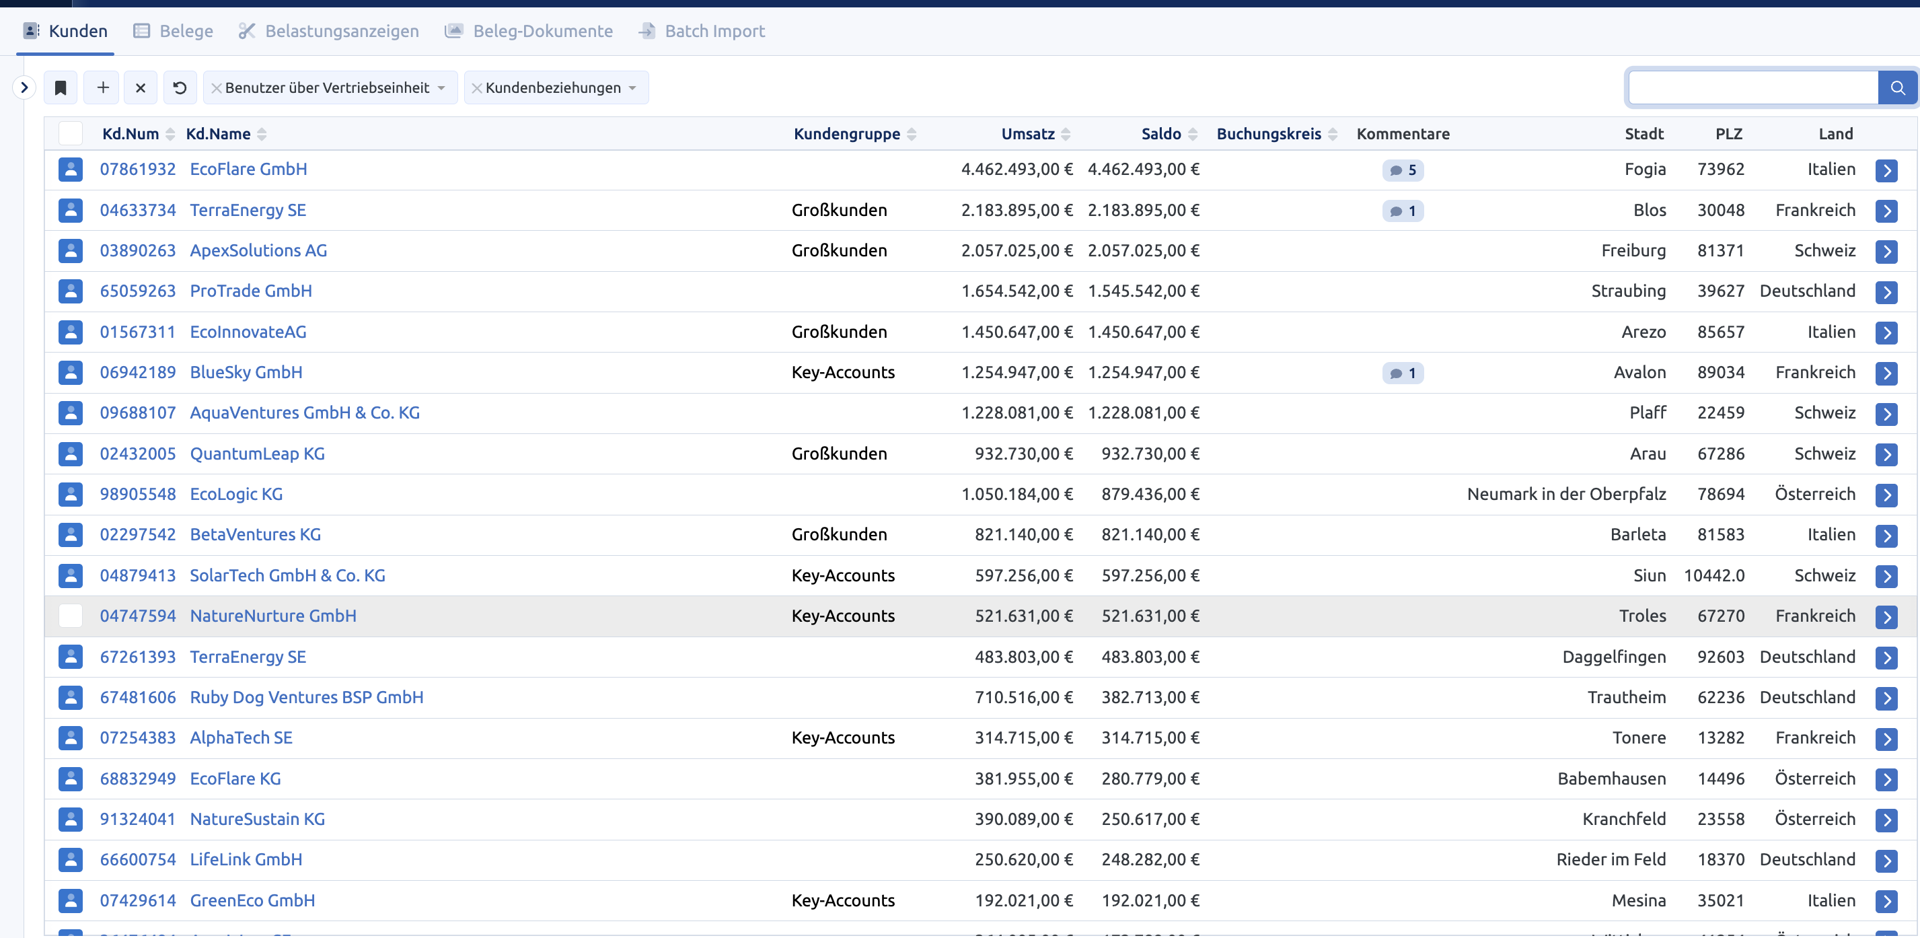Sort by Buchungskreis column header
This screenshot has width=1920, height=938.
(1277, 134)
